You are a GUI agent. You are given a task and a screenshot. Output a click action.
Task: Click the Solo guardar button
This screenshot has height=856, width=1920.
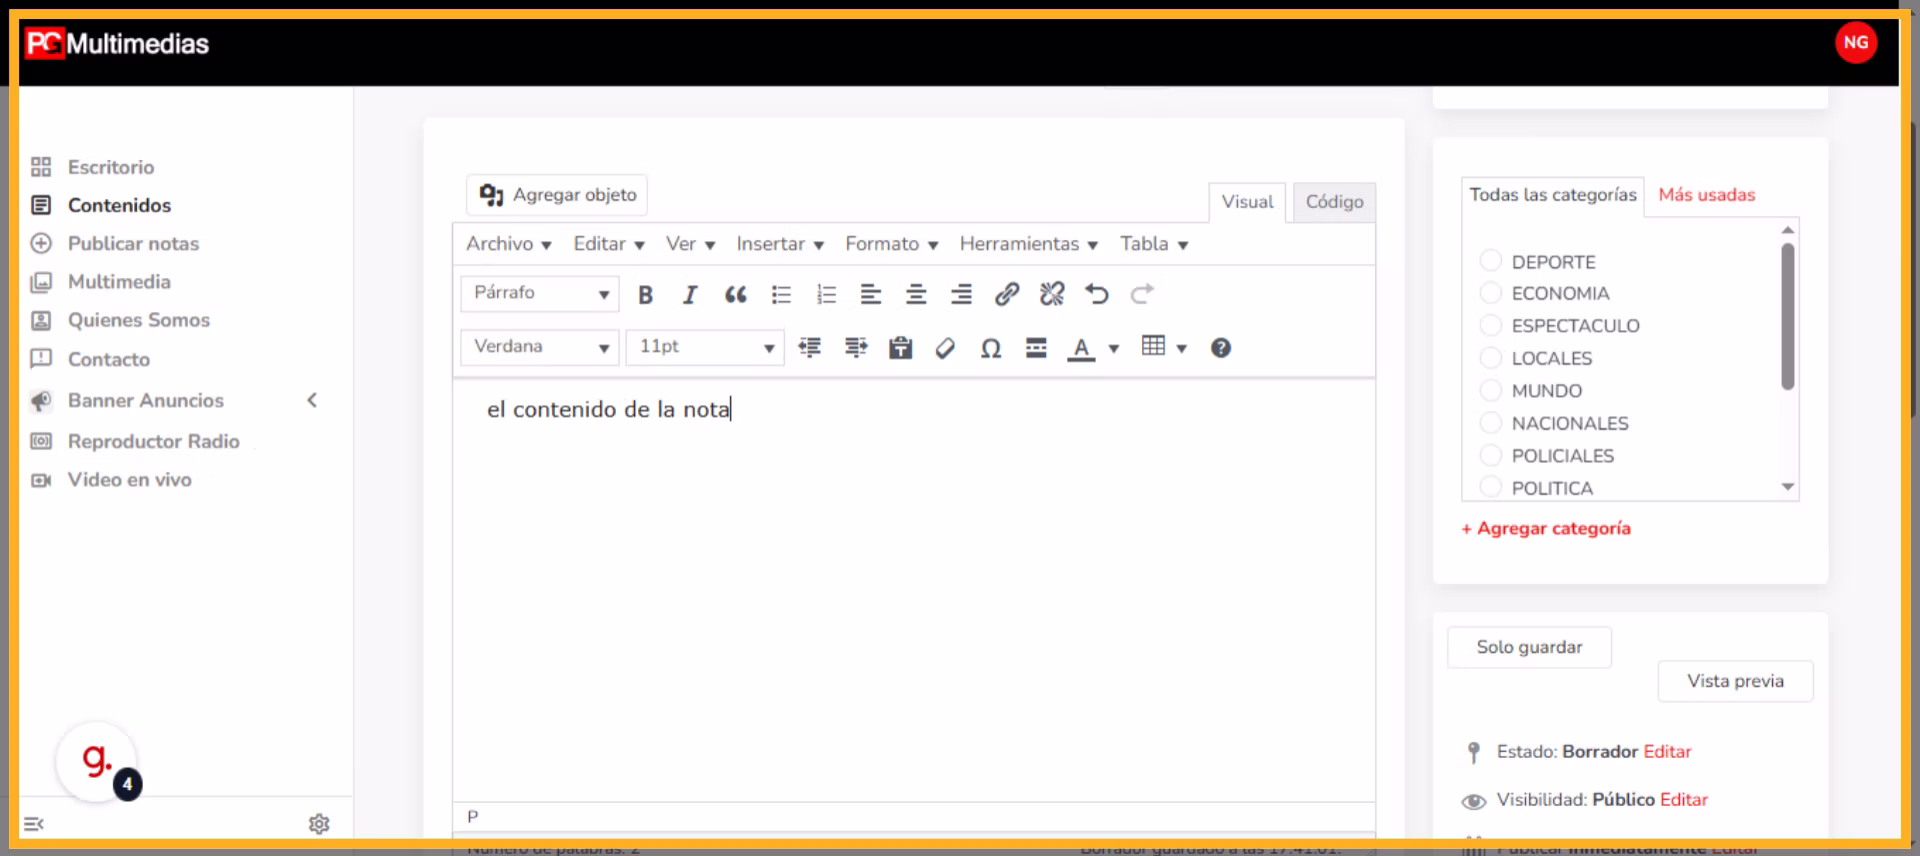[1529, 647]
